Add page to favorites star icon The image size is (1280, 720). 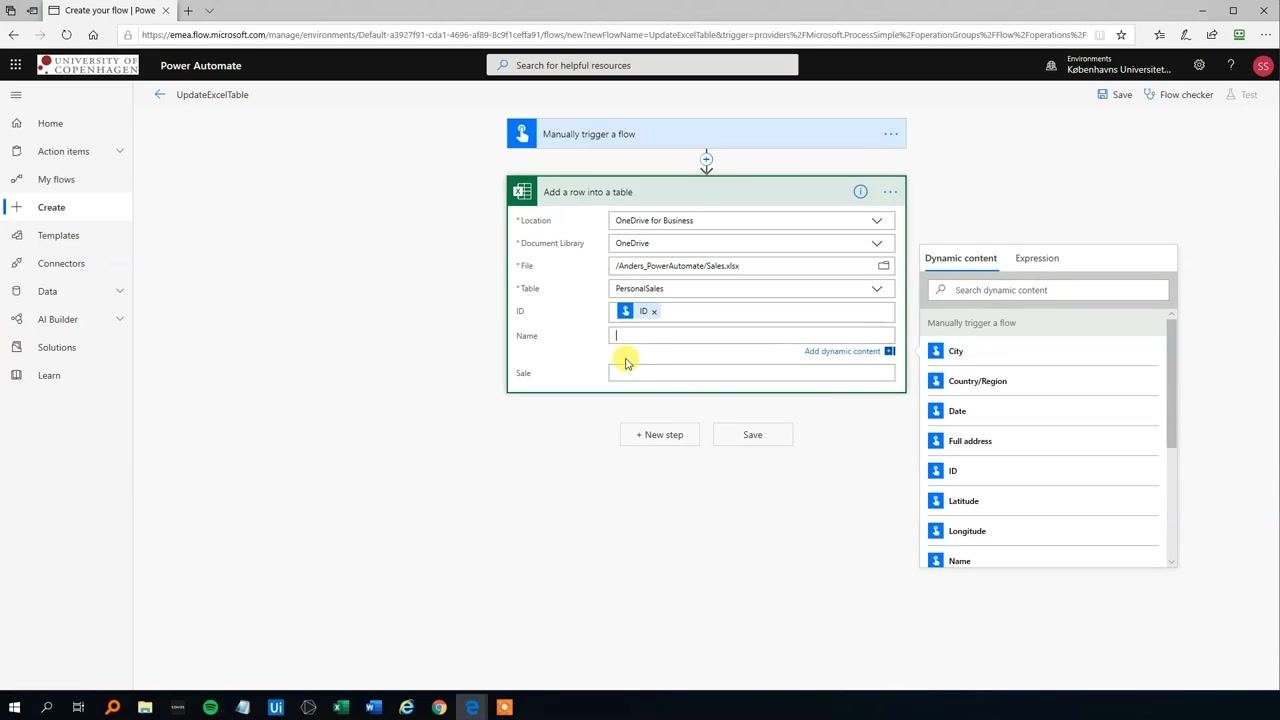(1121, 35)
